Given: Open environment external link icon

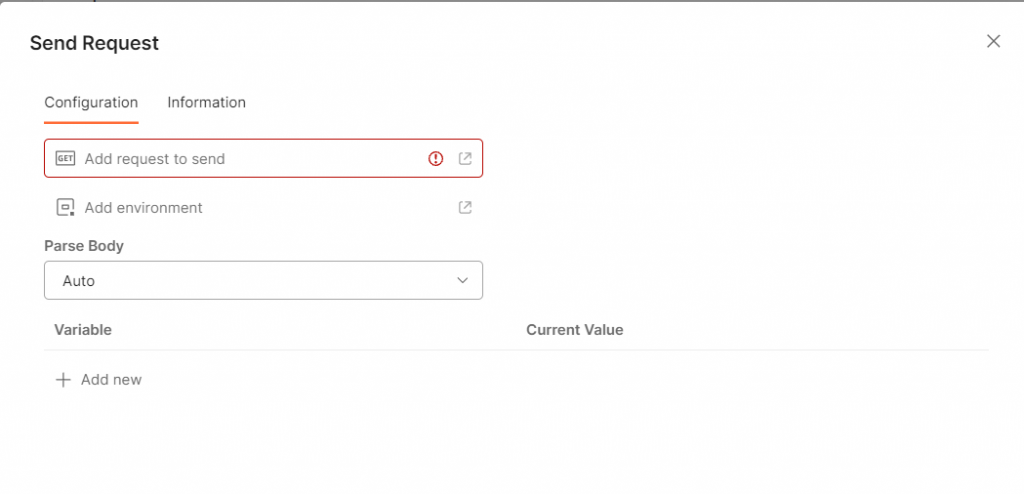Looking at the screenshot, I should (x=465, y=208).
